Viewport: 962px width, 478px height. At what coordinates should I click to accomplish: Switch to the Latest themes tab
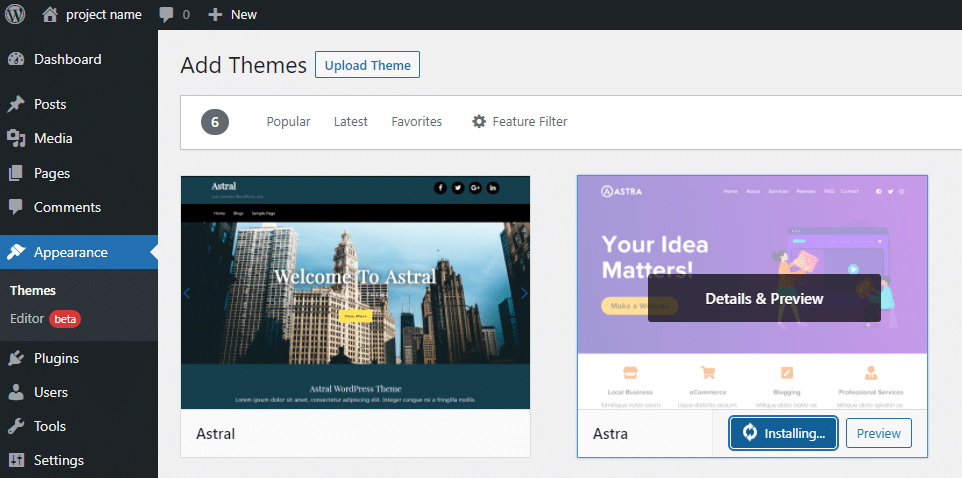pyautogui.click(x=351, y=121)
